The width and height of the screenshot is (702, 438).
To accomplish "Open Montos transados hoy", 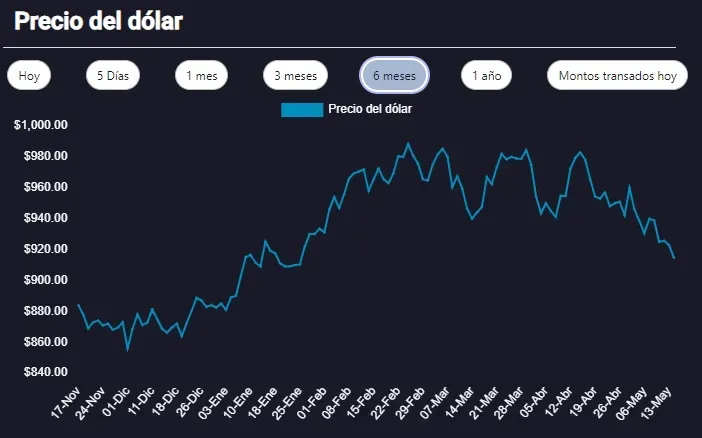I will [x=617, y=76].
